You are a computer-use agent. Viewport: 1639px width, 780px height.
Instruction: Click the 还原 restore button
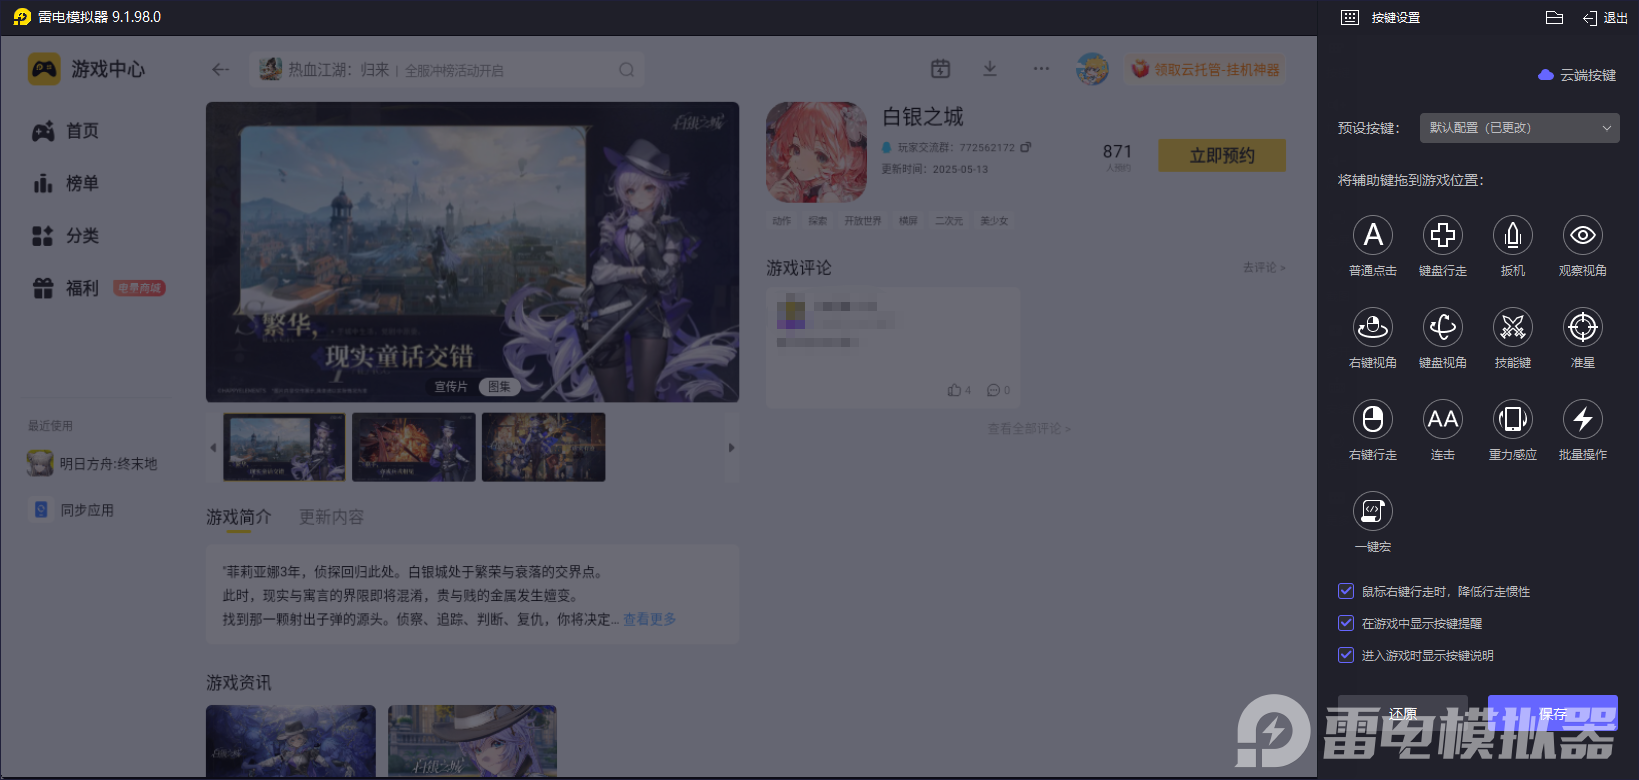click(x=1402, y=713)
